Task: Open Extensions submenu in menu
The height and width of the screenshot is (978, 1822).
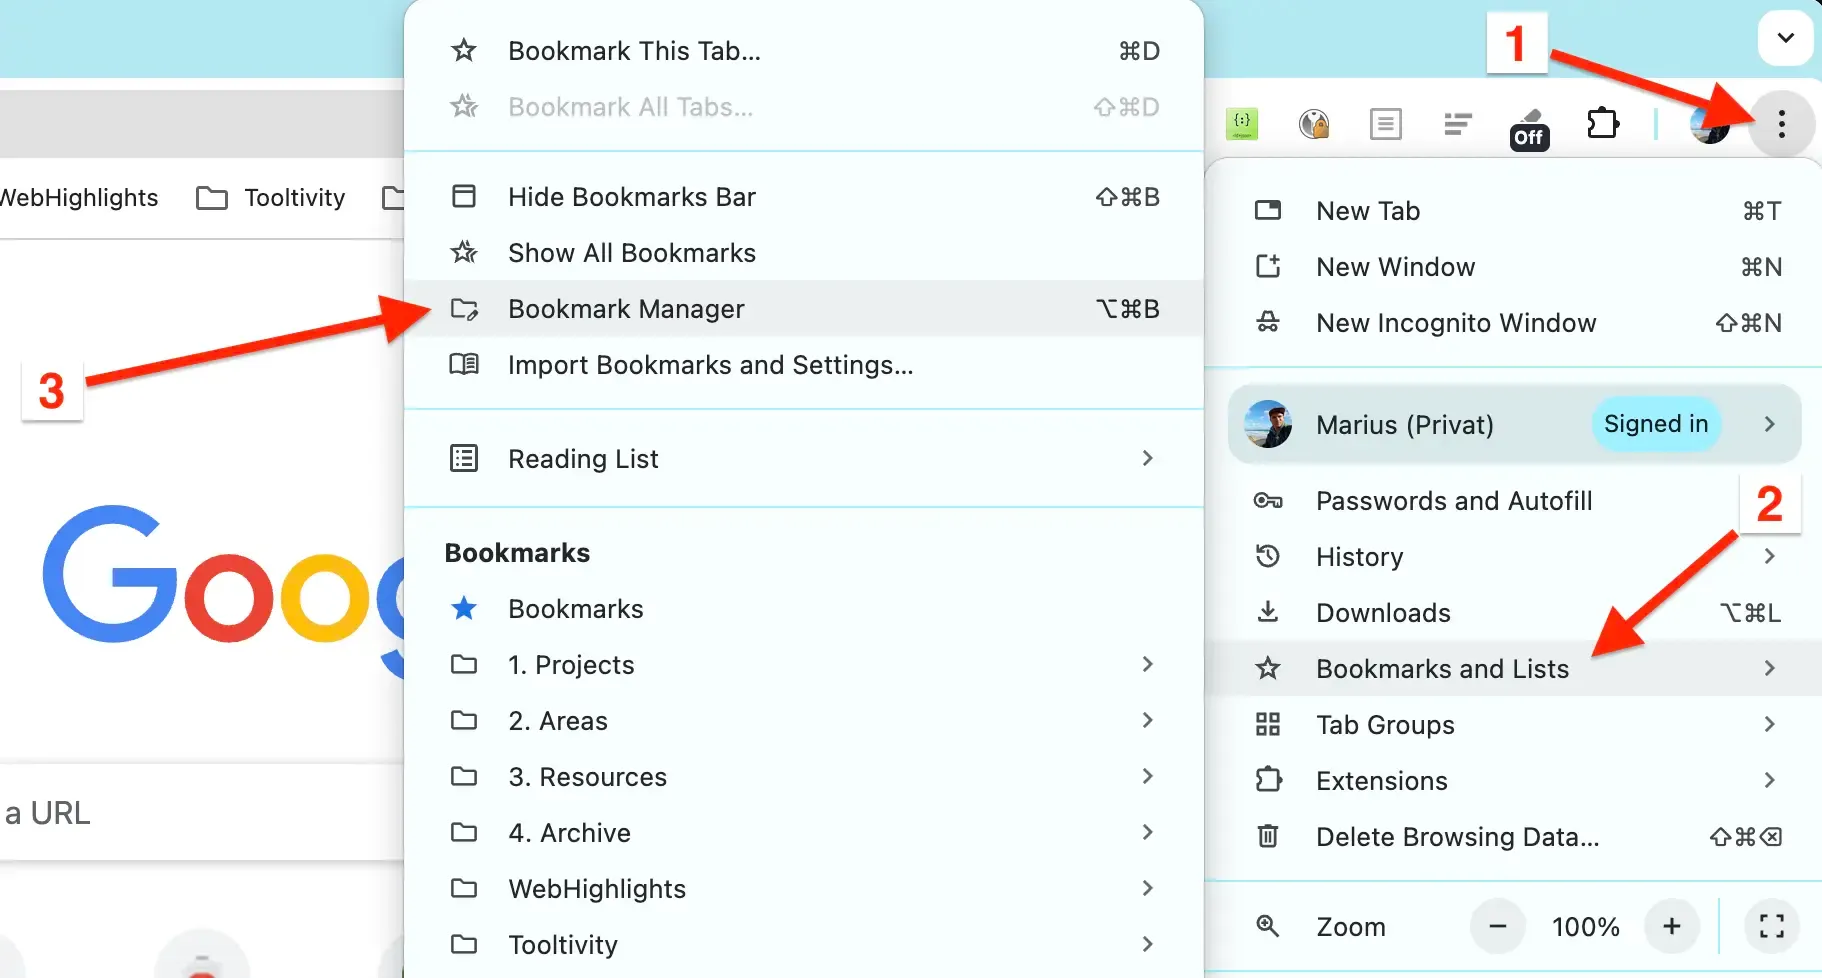Action: coord(1514,780)
